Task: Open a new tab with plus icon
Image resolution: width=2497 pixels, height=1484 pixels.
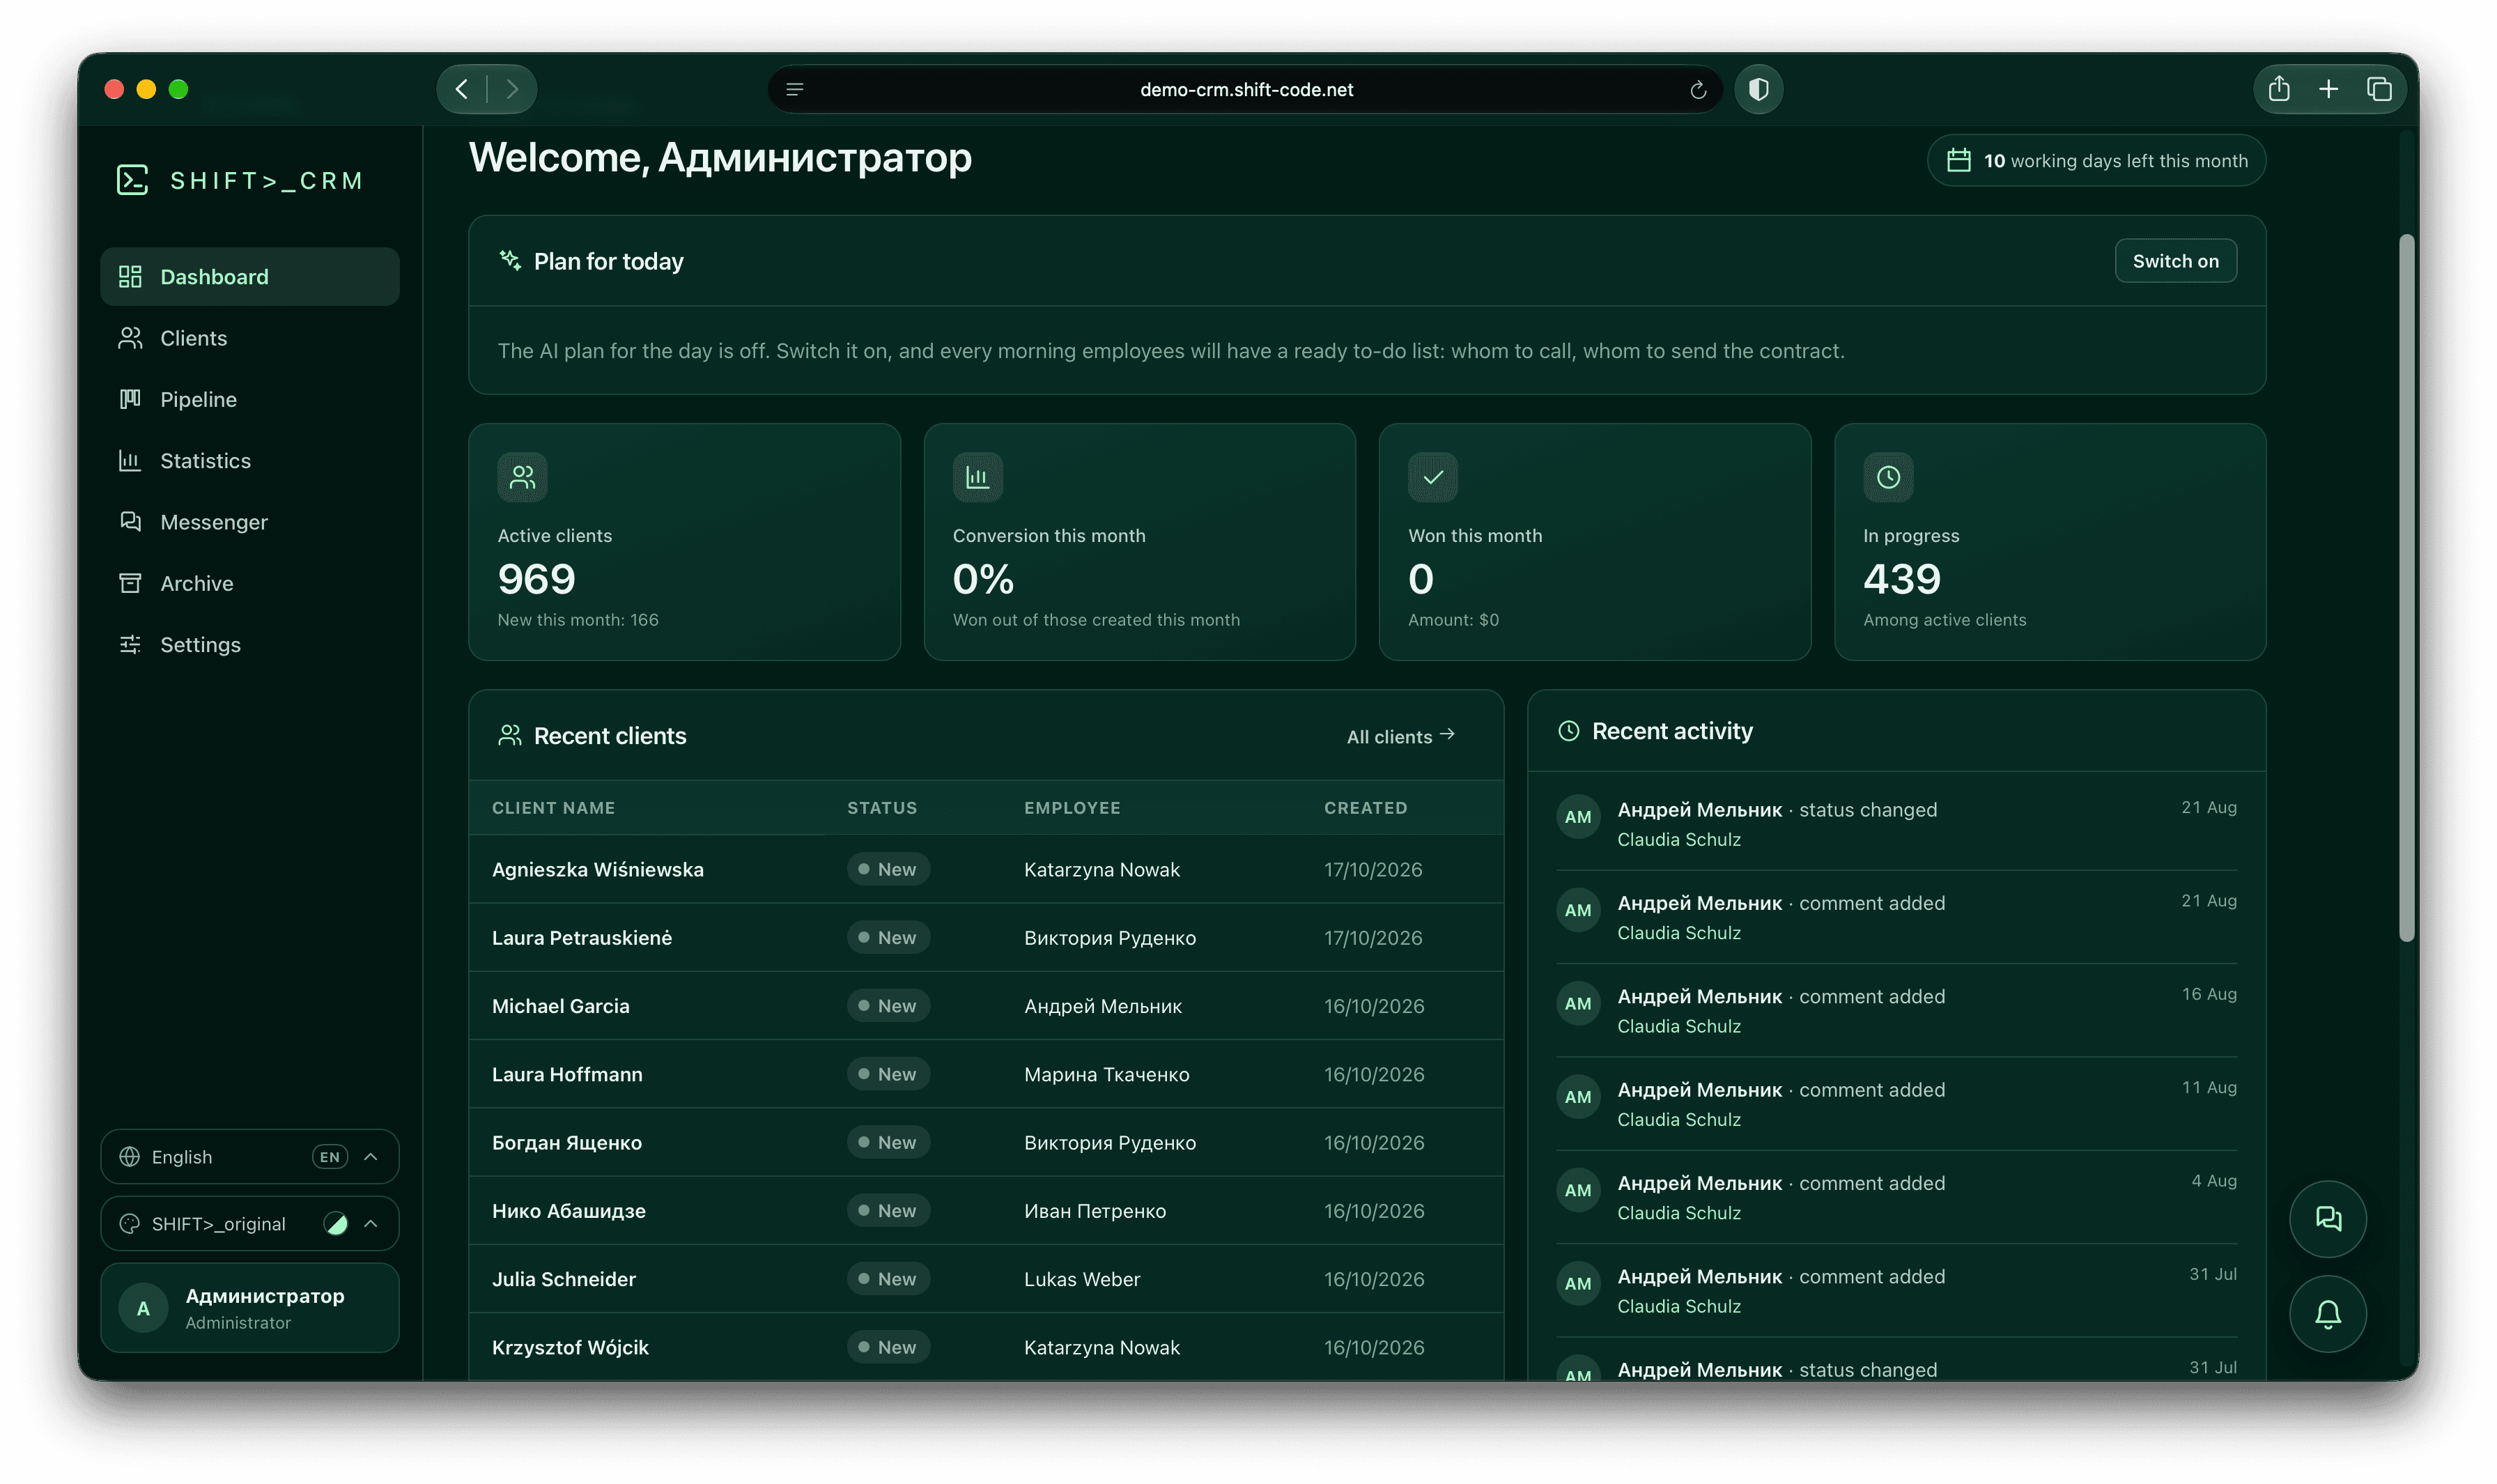Action: point(2328,89)
